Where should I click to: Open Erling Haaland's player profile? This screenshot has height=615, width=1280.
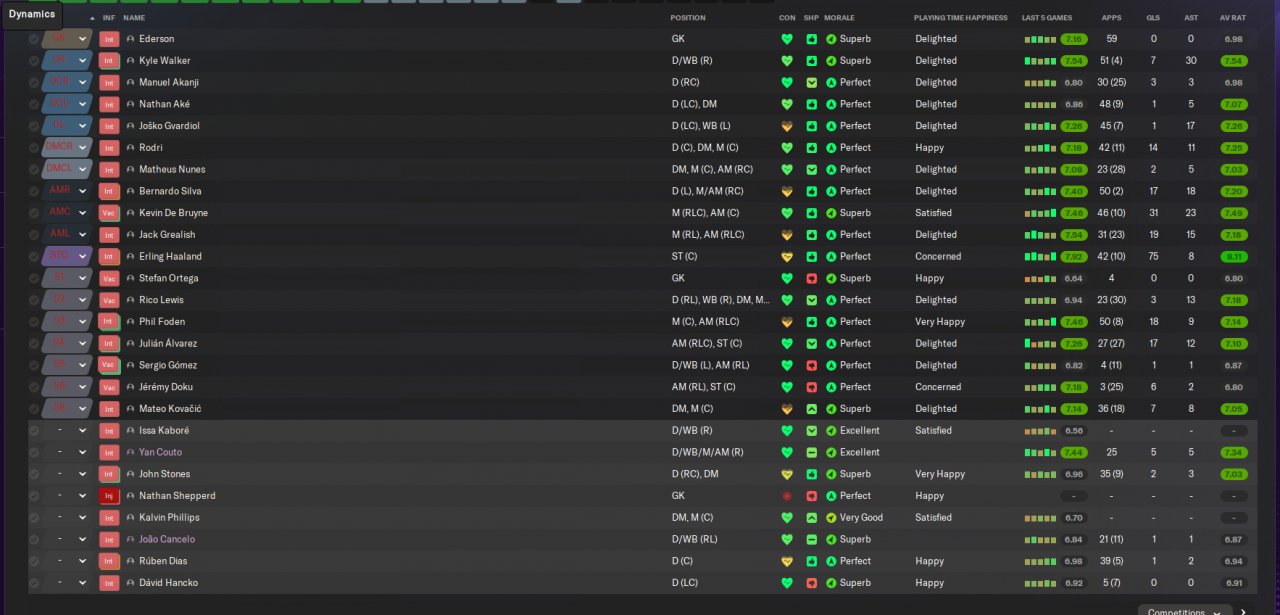(170, 256)
